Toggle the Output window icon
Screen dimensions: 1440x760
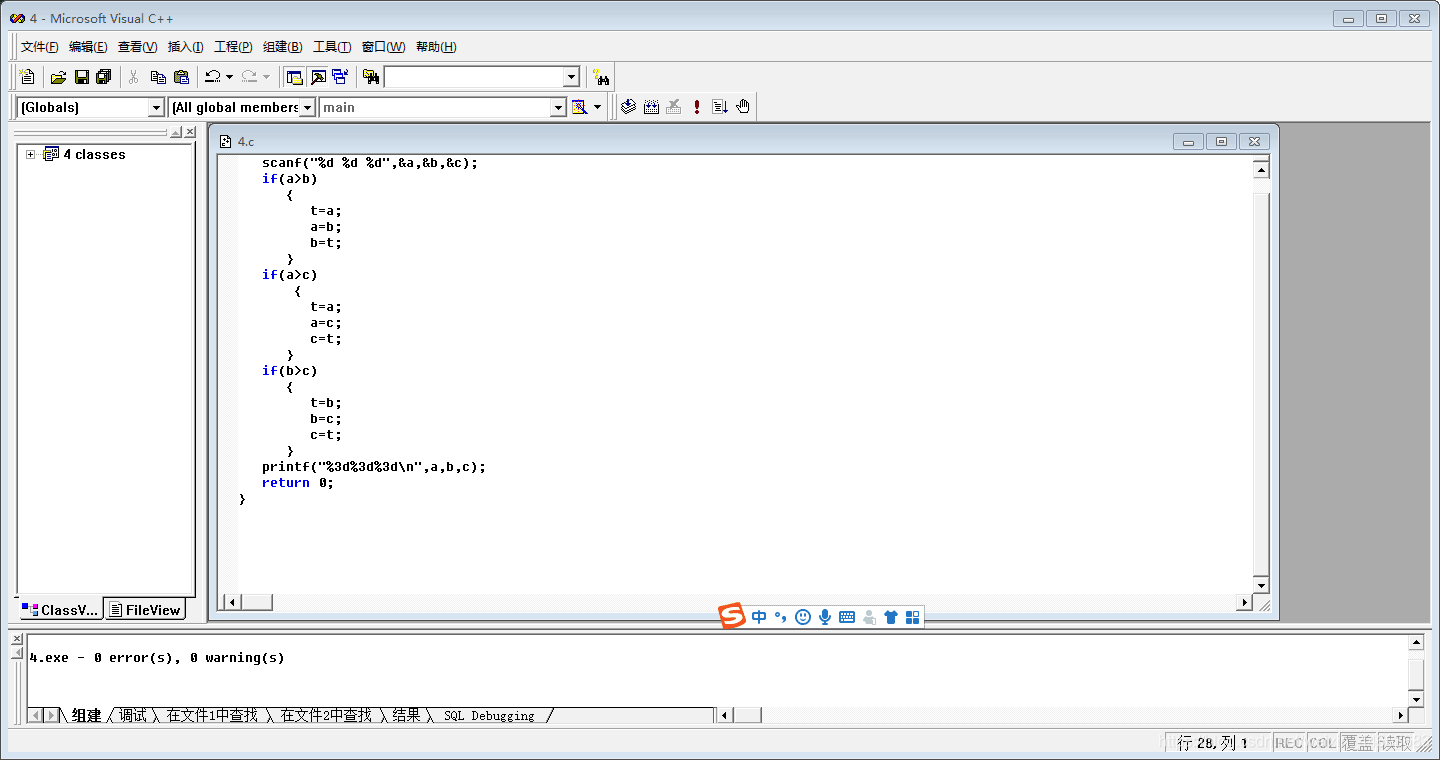pyautogui.click(x=318, y=77)
